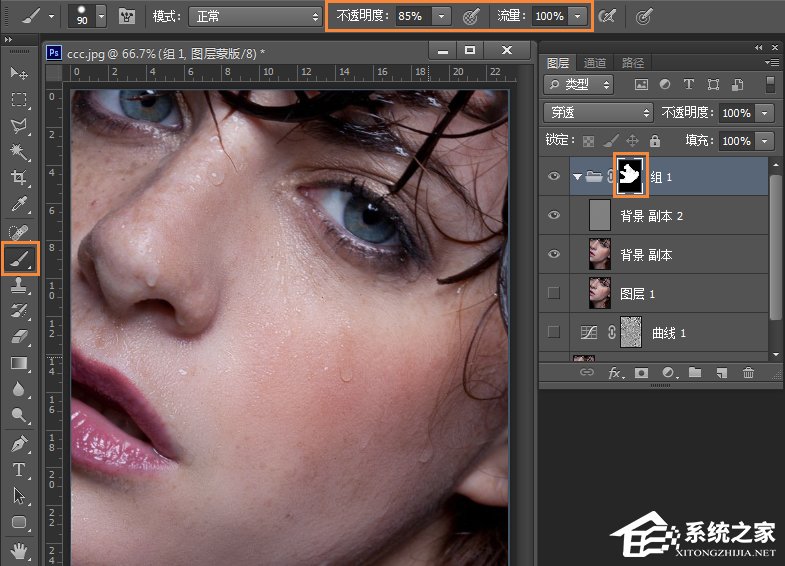Select the Brush tool in the toolbox

(x=19, y=258)
